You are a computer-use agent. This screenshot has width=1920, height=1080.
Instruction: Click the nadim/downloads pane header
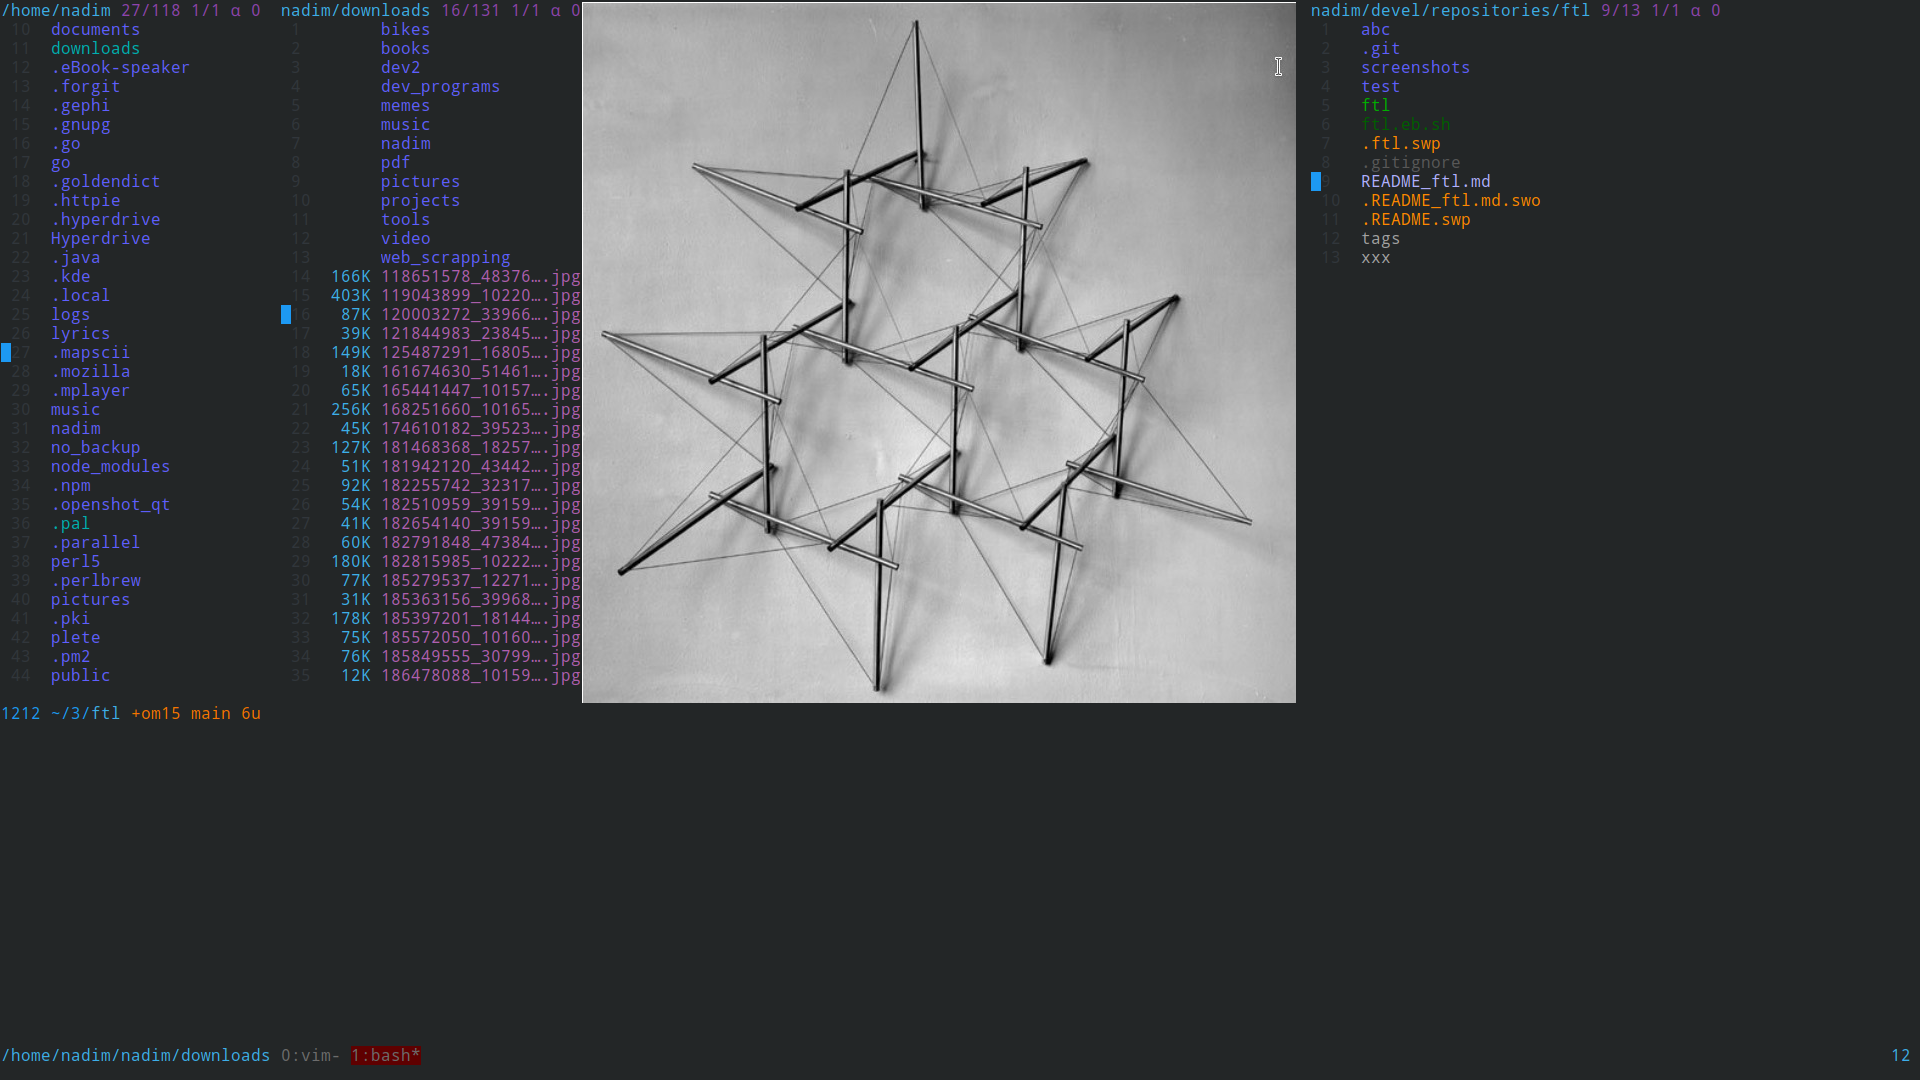pos(430,10)
